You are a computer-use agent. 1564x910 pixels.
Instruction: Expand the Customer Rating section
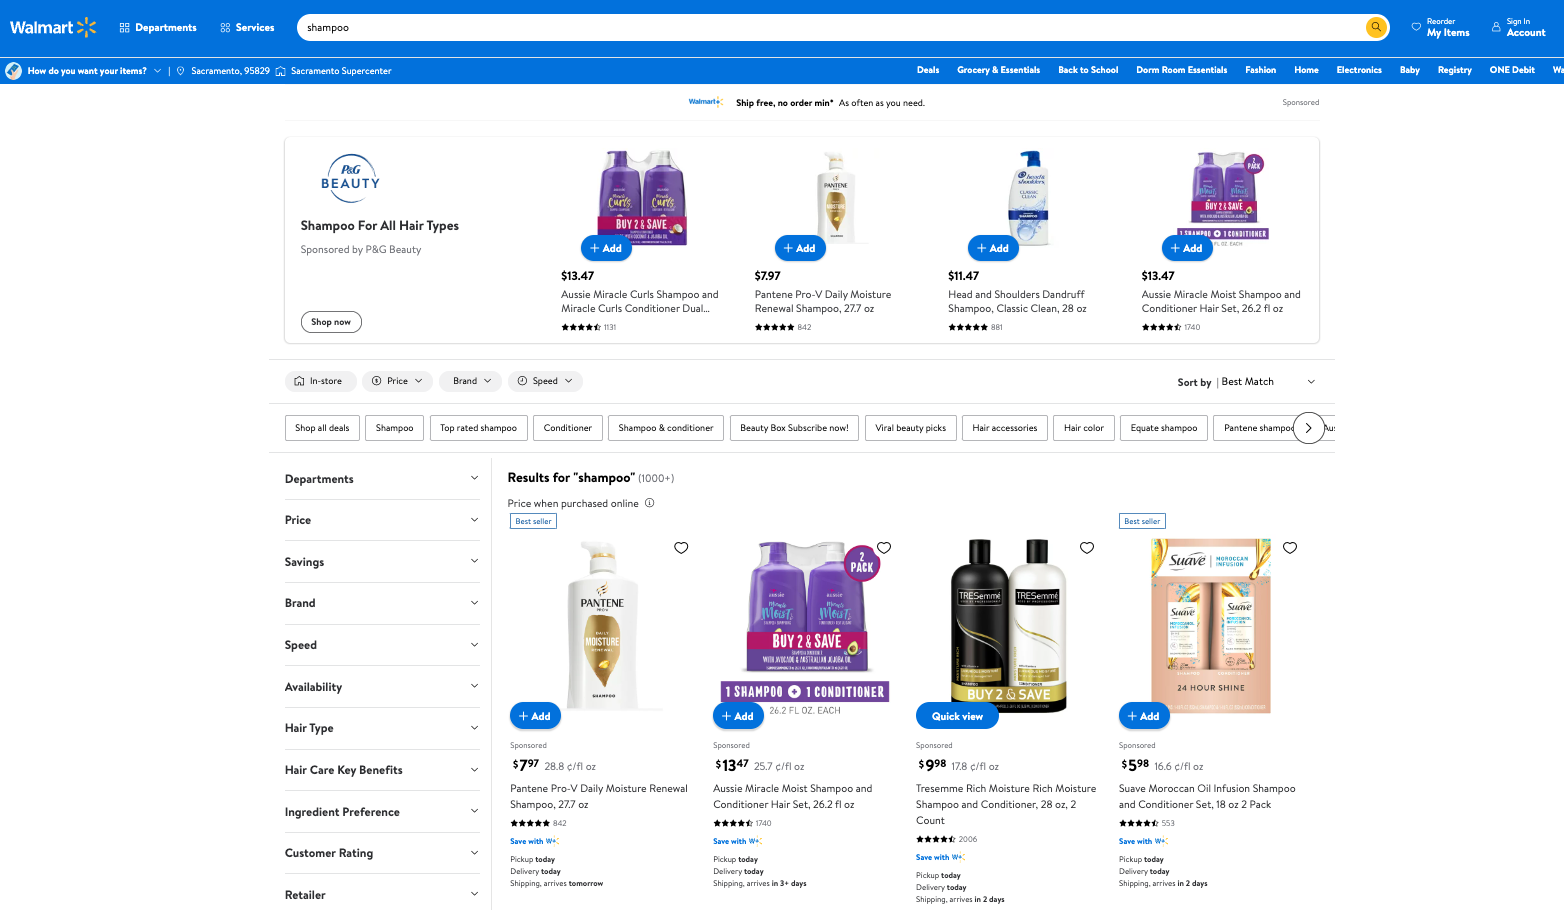[382, 853]
